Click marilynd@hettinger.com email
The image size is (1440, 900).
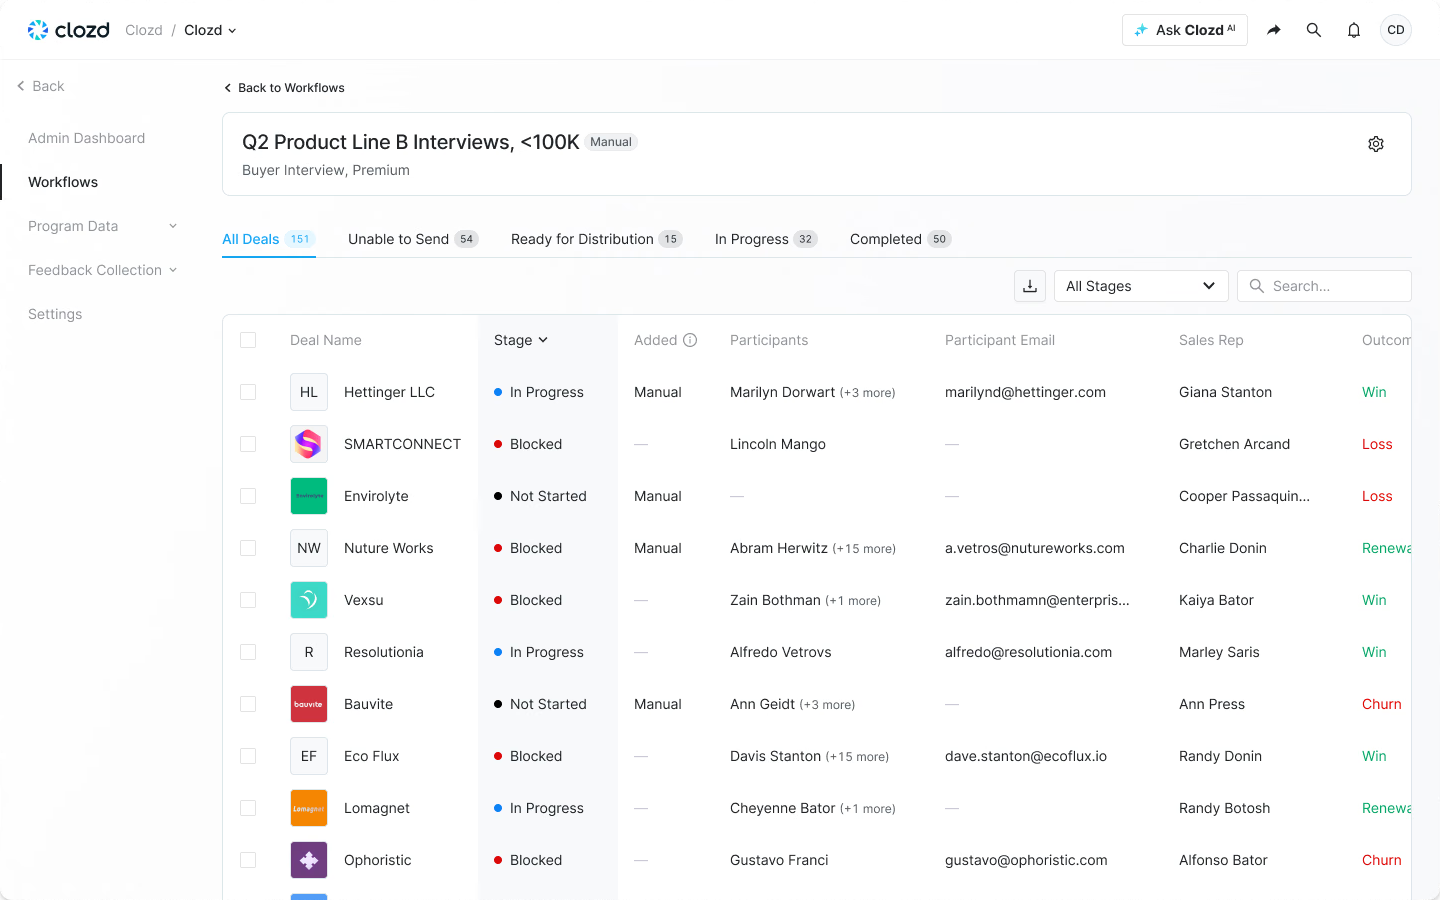tap(1025, 392)
